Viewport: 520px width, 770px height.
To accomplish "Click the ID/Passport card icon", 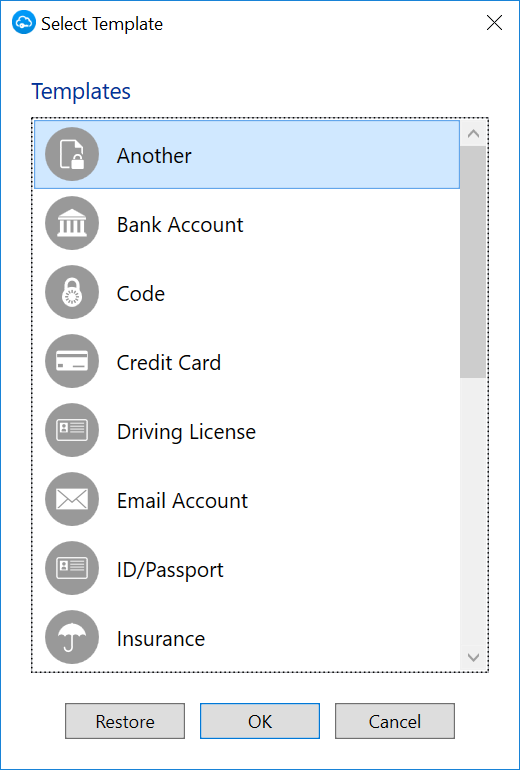I will click(x=72, y=568).
